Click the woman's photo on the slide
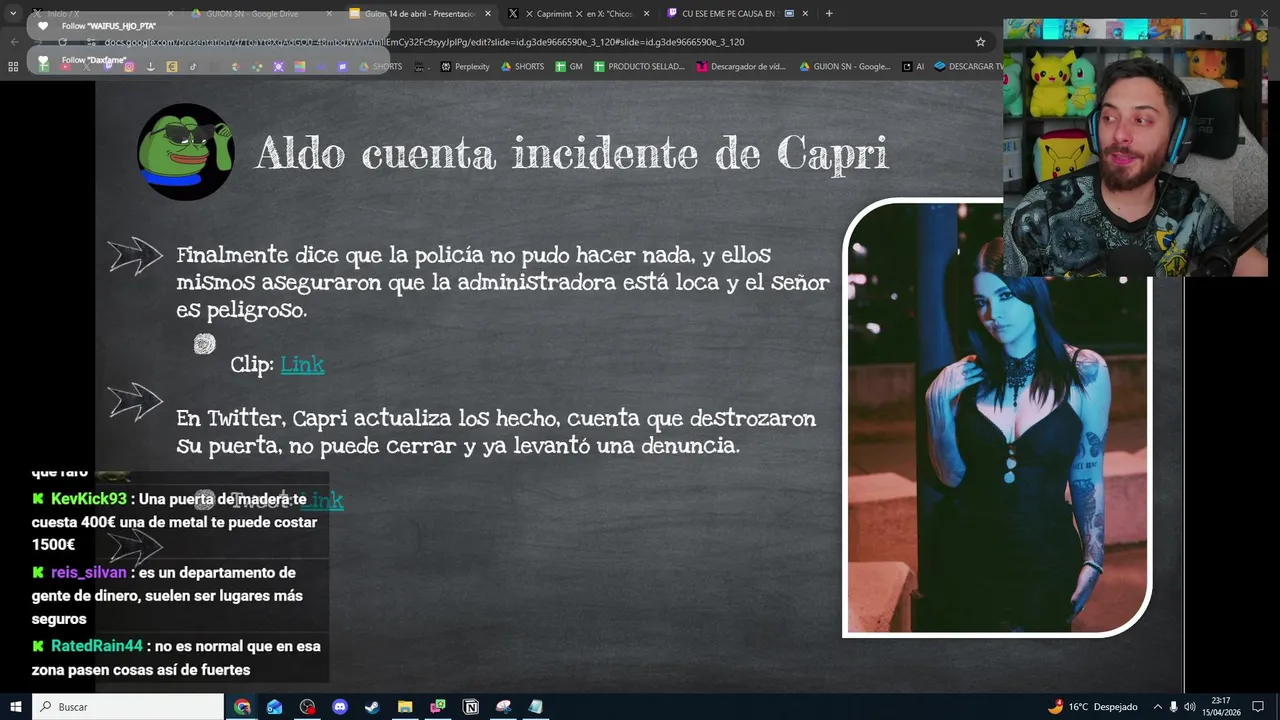 (998, 420)
